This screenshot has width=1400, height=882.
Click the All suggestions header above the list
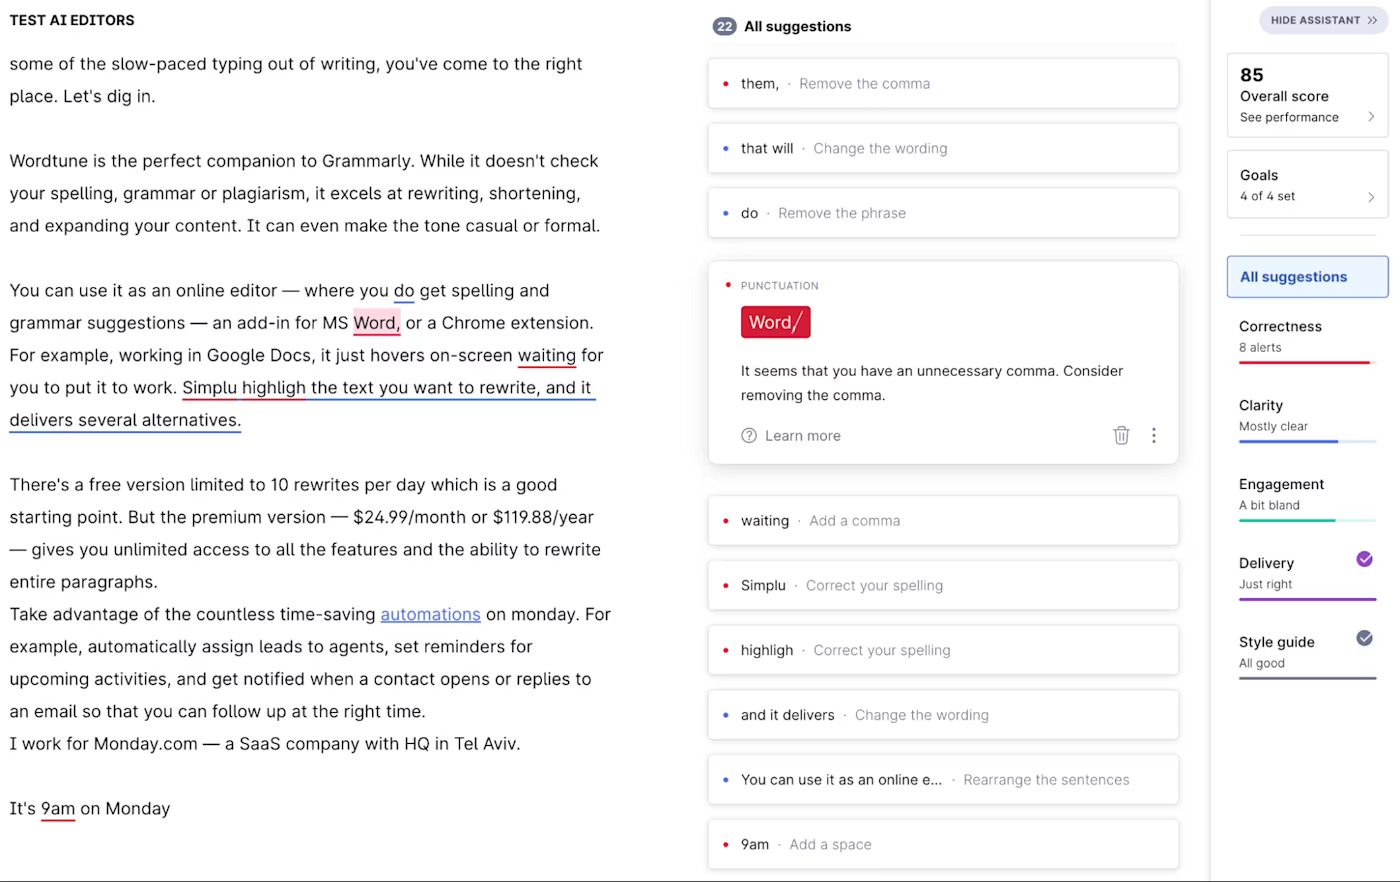click(x=797, y=27)
